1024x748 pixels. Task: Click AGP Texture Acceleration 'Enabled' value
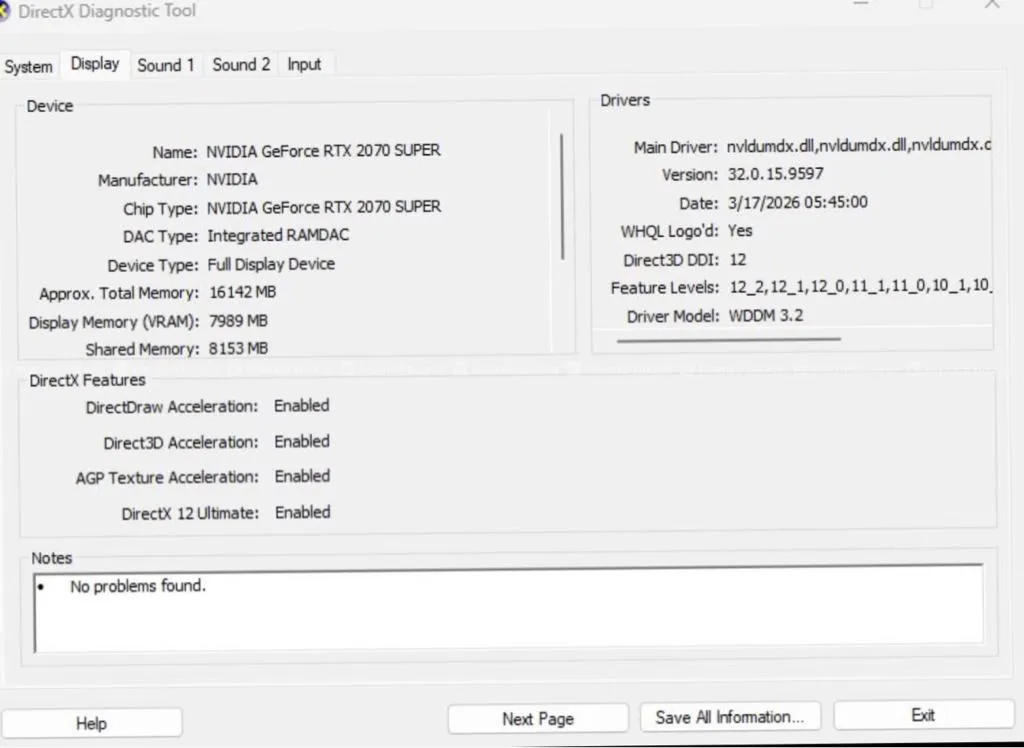pos(302,476)
